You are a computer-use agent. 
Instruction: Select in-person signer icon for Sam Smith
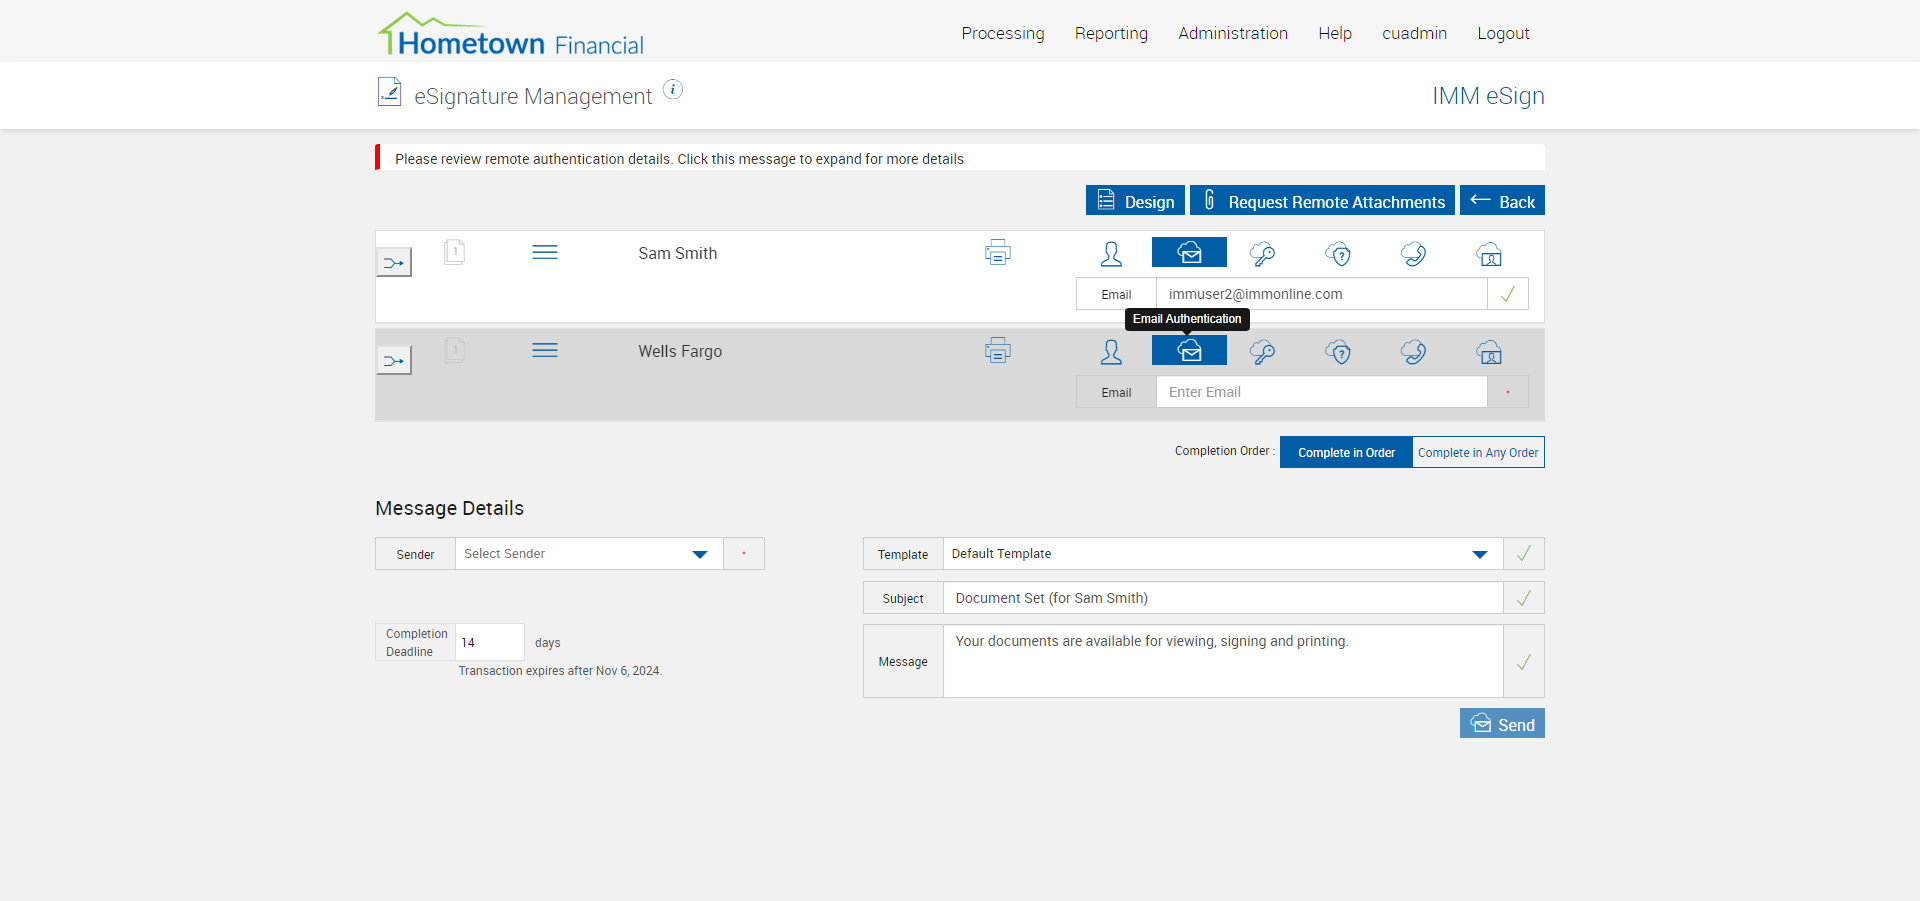(x=1111, y=254)
